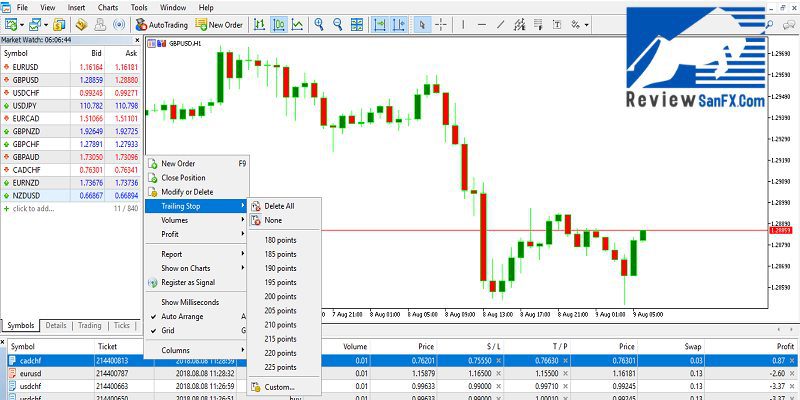The image size is (800, 400).
Task: Toggle the Navigator panel icon
Action: (x=100, y=24)
